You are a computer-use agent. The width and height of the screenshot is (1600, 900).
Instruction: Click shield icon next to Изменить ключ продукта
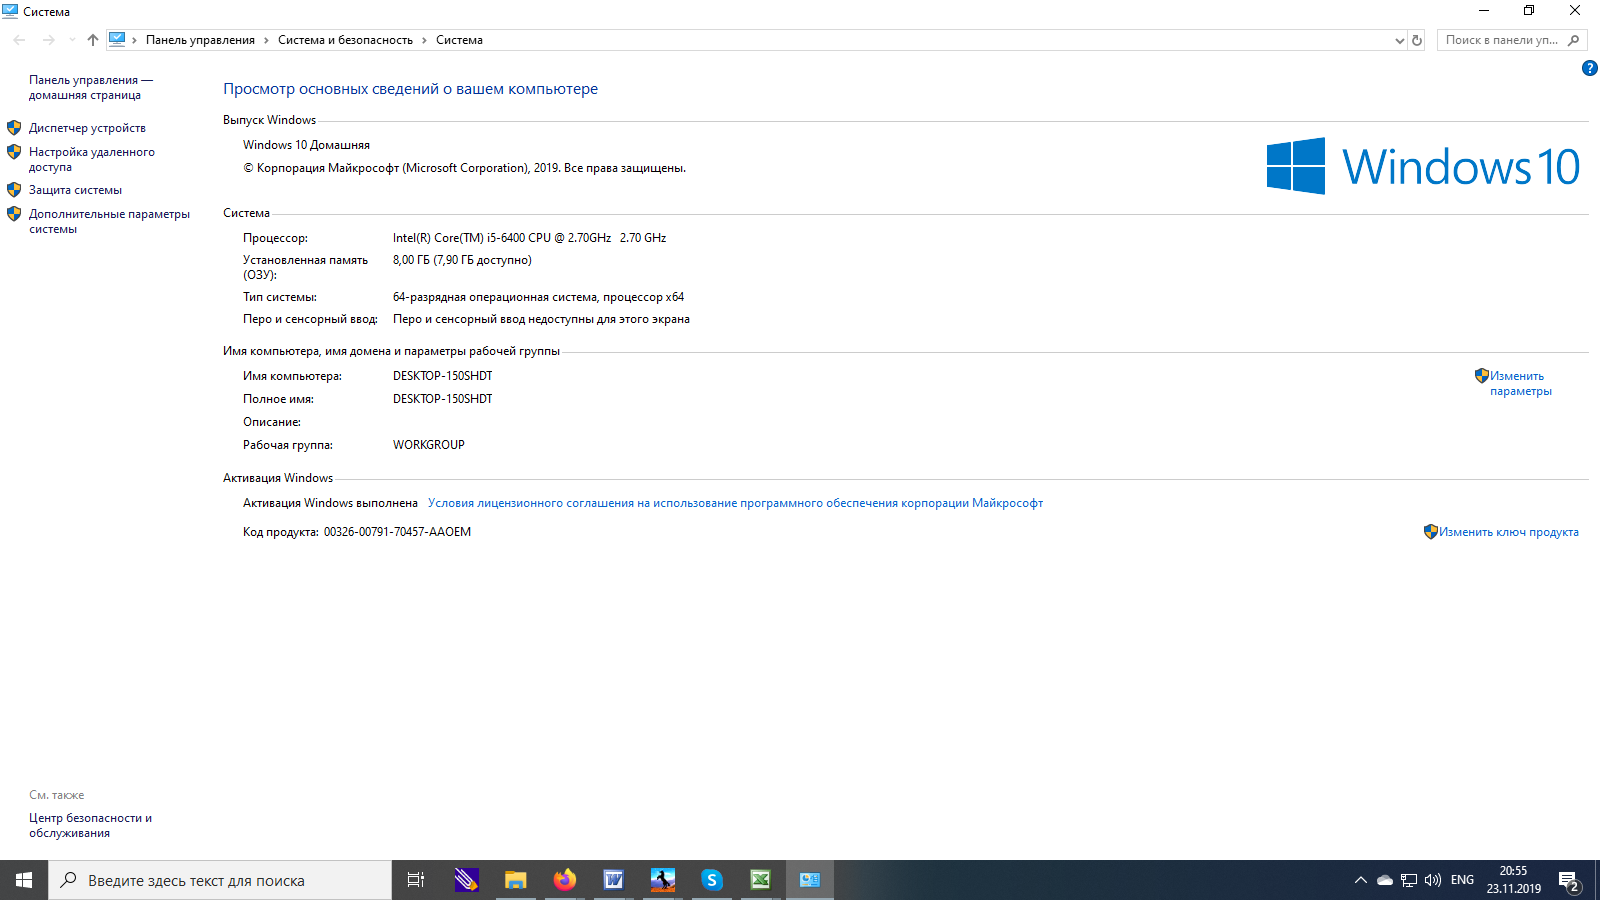[1430, 532]
